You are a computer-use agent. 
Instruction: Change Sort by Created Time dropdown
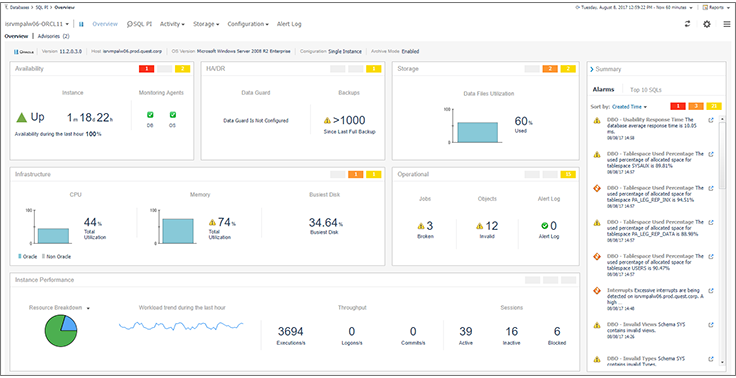pos(629,107)
